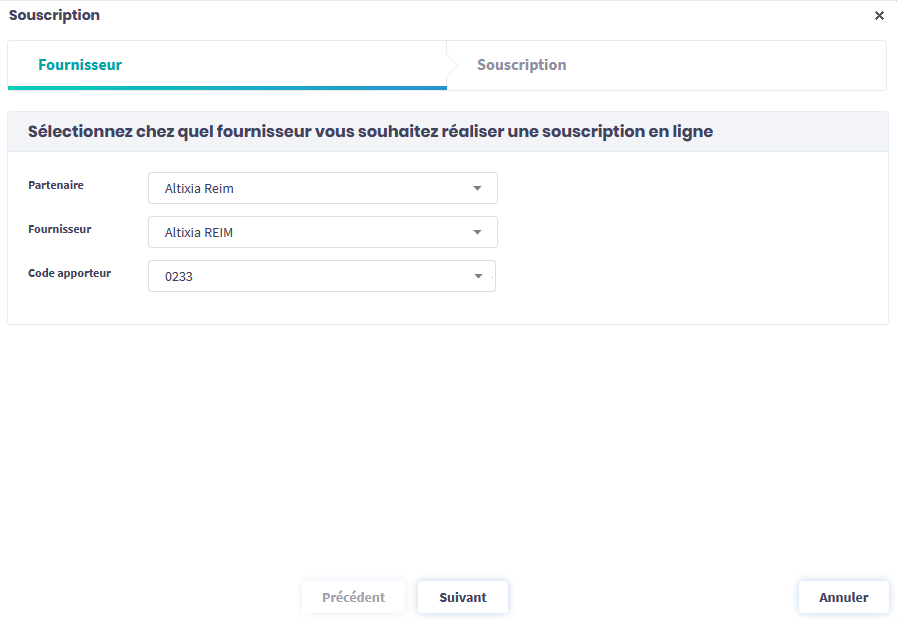The image size is (897, 619).
Task: Click the Fournisseur field label in the form
Action: point(59,229)
